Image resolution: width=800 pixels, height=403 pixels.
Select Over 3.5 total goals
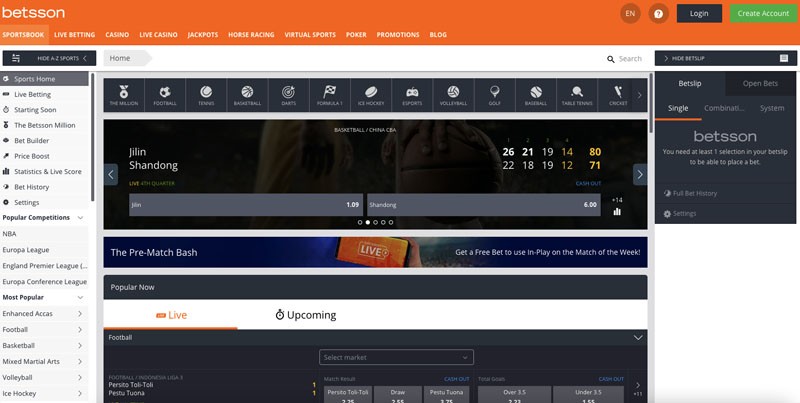[x=514, y=394]
